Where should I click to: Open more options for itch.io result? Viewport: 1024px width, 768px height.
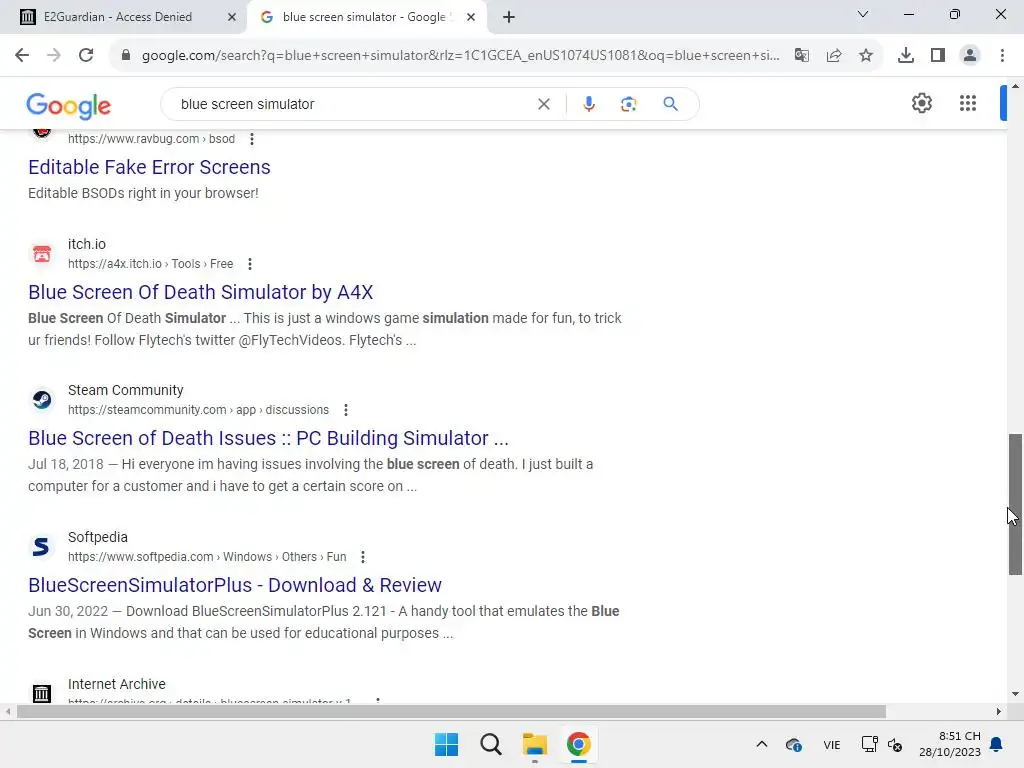[x=249, y=264]
